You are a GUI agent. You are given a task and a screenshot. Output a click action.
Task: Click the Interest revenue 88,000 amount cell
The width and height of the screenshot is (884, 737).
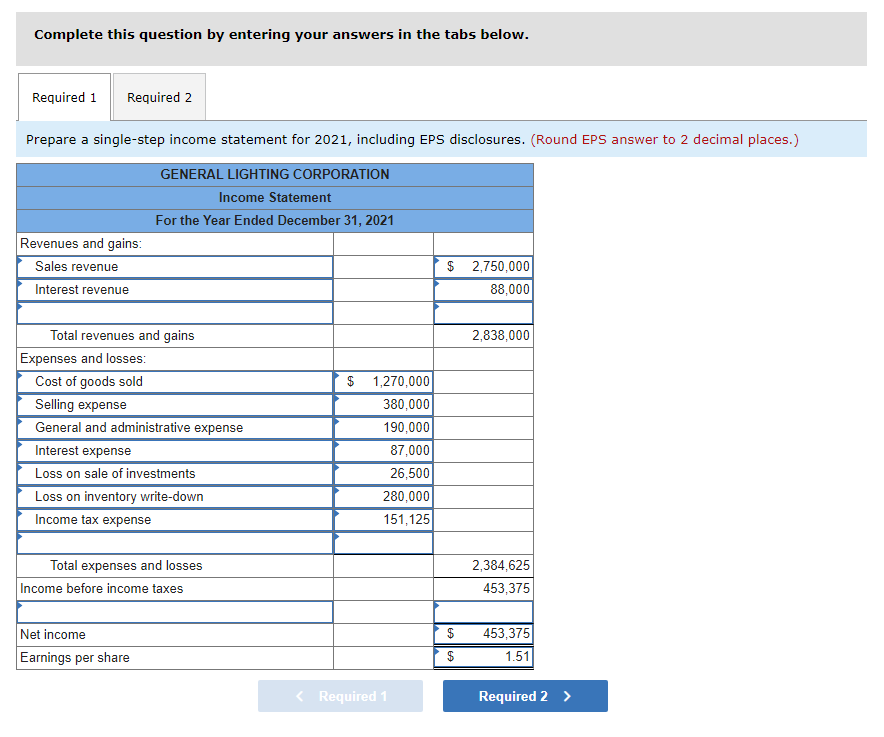point(483,289)
